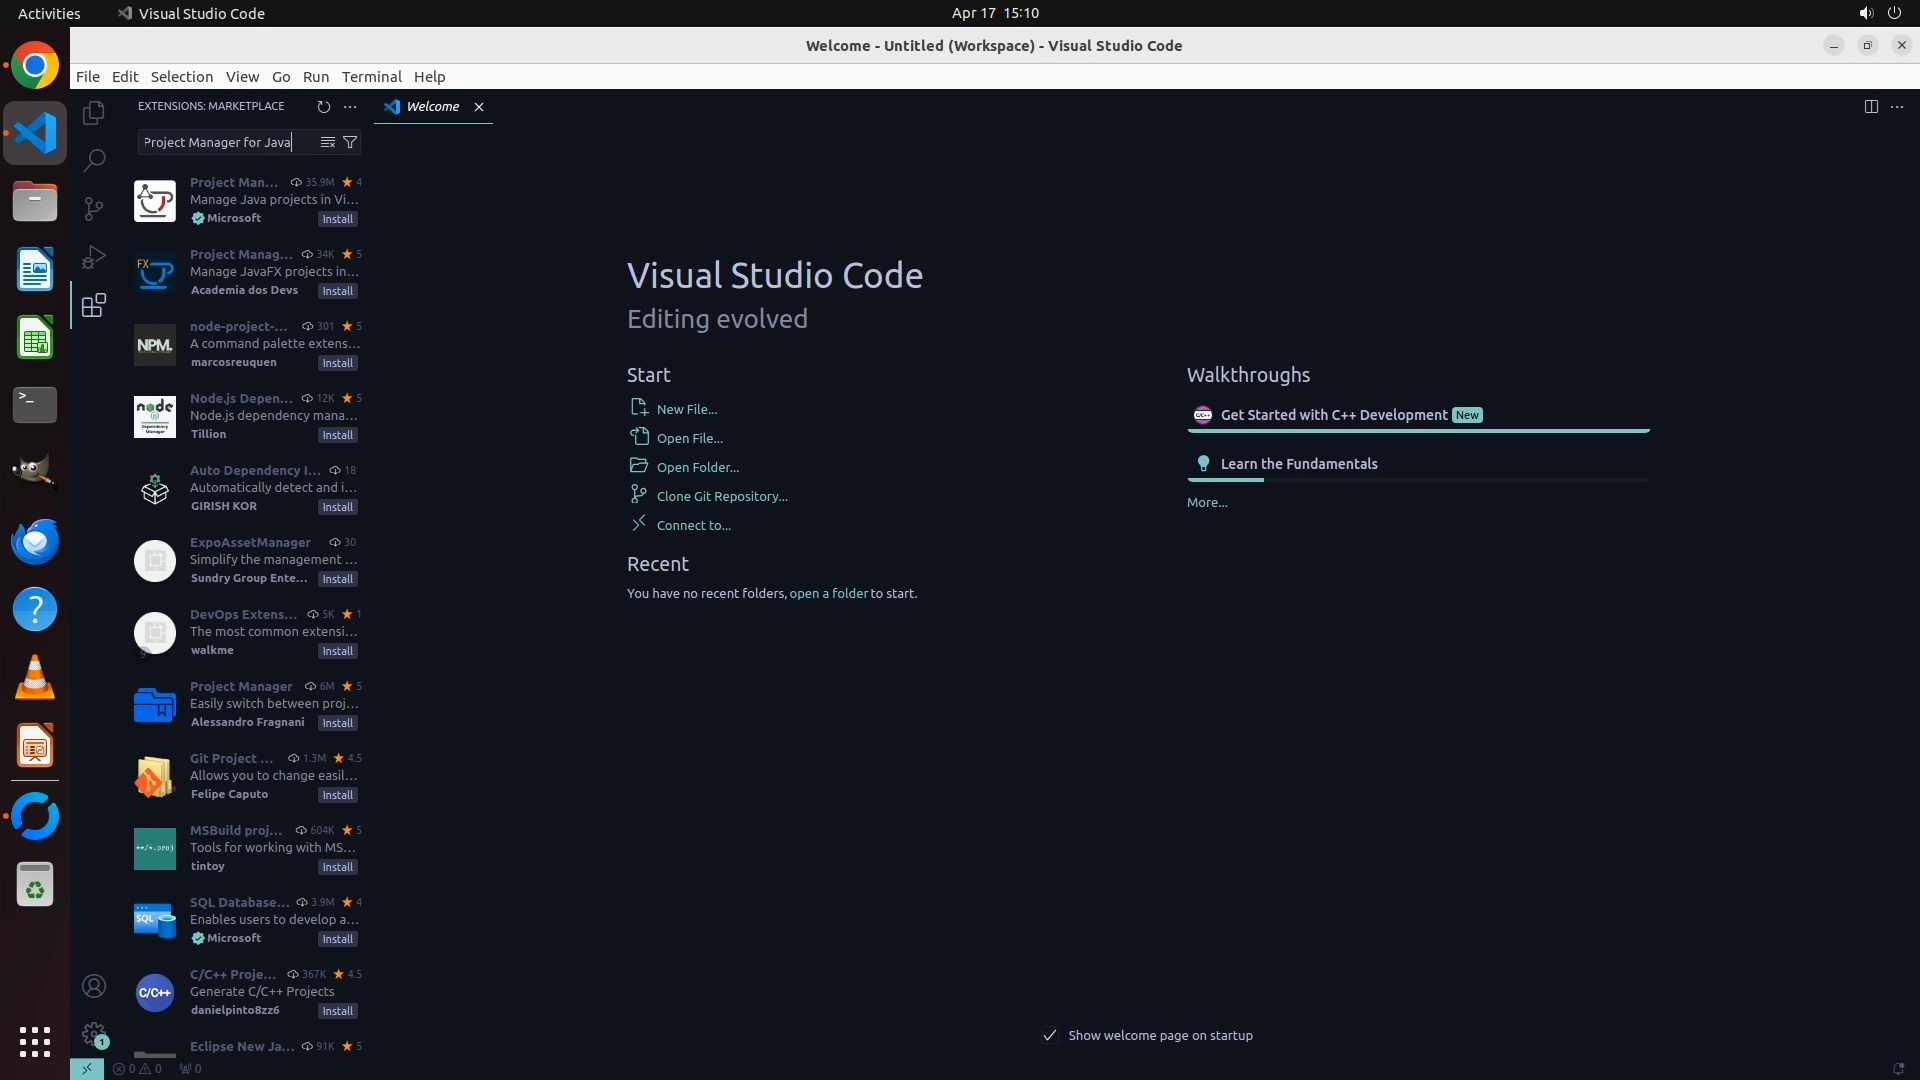Open Learn the Fundamentals walkthrough progress
The width and height of the screenshot is (1920, 1080).
(x=1298, y=464)
